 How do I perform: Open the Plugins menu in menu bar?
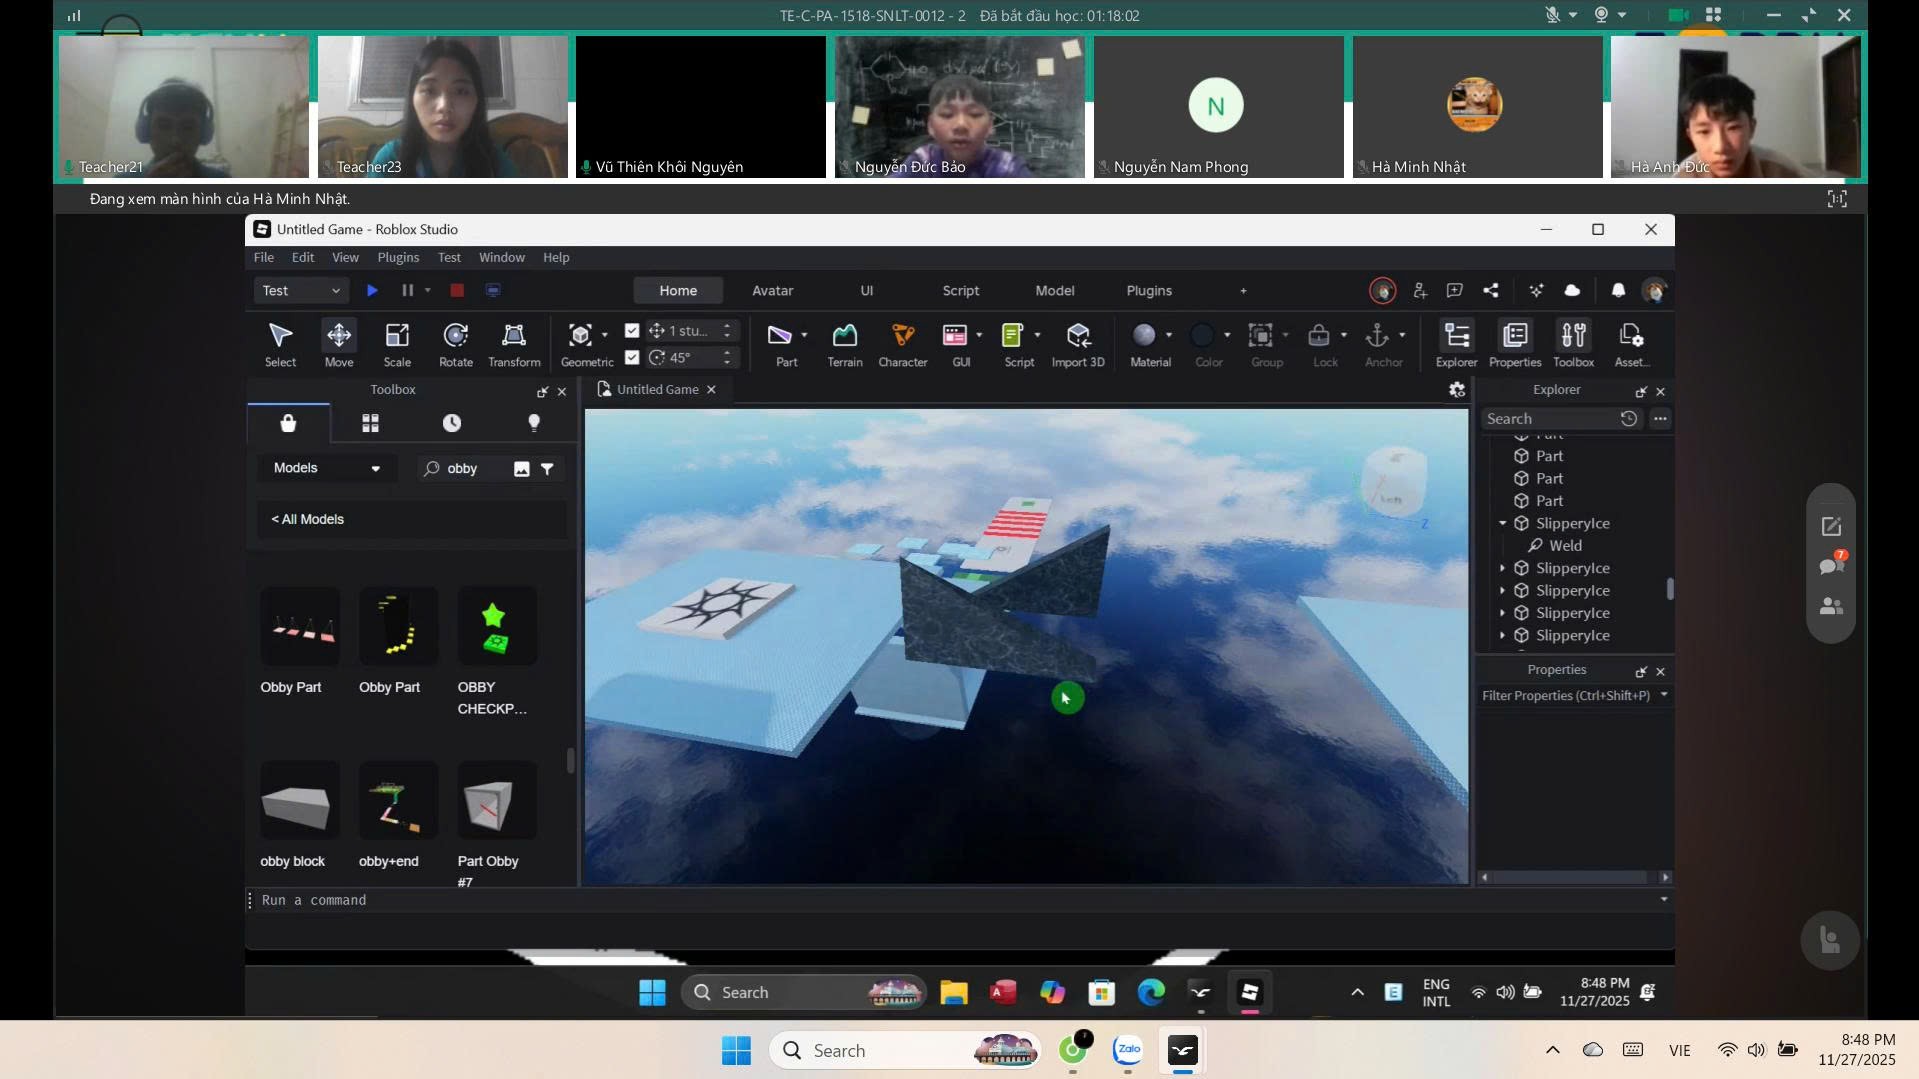tap(398, 258)
